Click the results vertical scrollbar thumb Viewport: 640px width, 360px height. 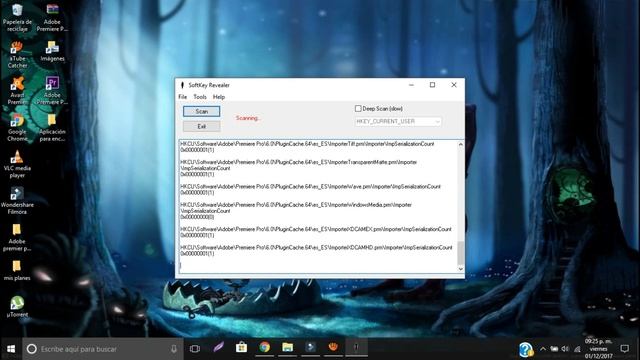(x=460, y=253)
